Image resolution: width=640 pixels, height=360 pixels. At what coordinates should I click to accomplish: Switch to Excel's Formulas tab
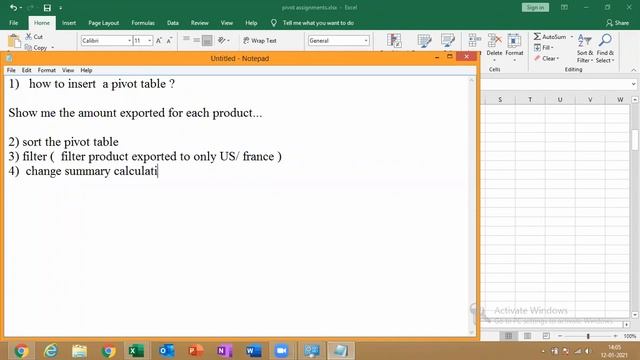point(143,23)
